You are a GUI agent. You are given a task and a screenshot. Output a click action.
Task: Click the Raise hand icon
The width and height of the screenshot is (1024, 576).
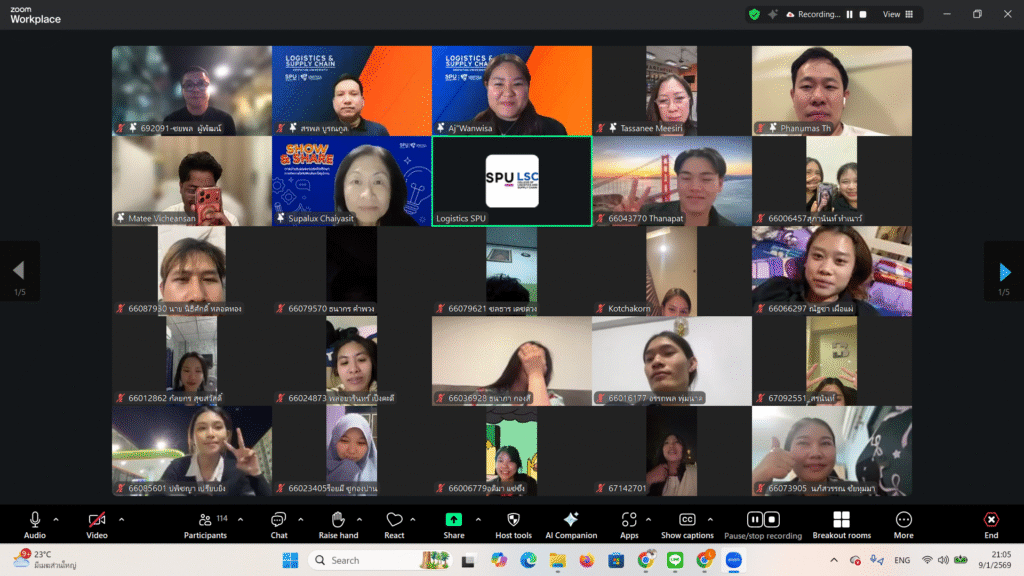point(337,524)
